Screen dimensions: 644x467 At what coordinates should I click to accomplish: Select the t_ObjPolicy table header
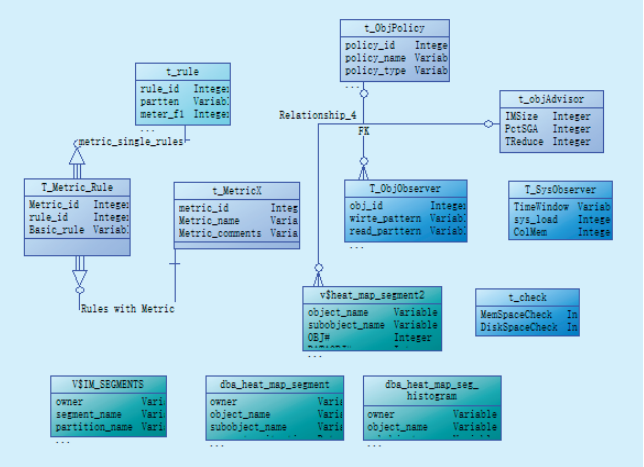(394, 28)
